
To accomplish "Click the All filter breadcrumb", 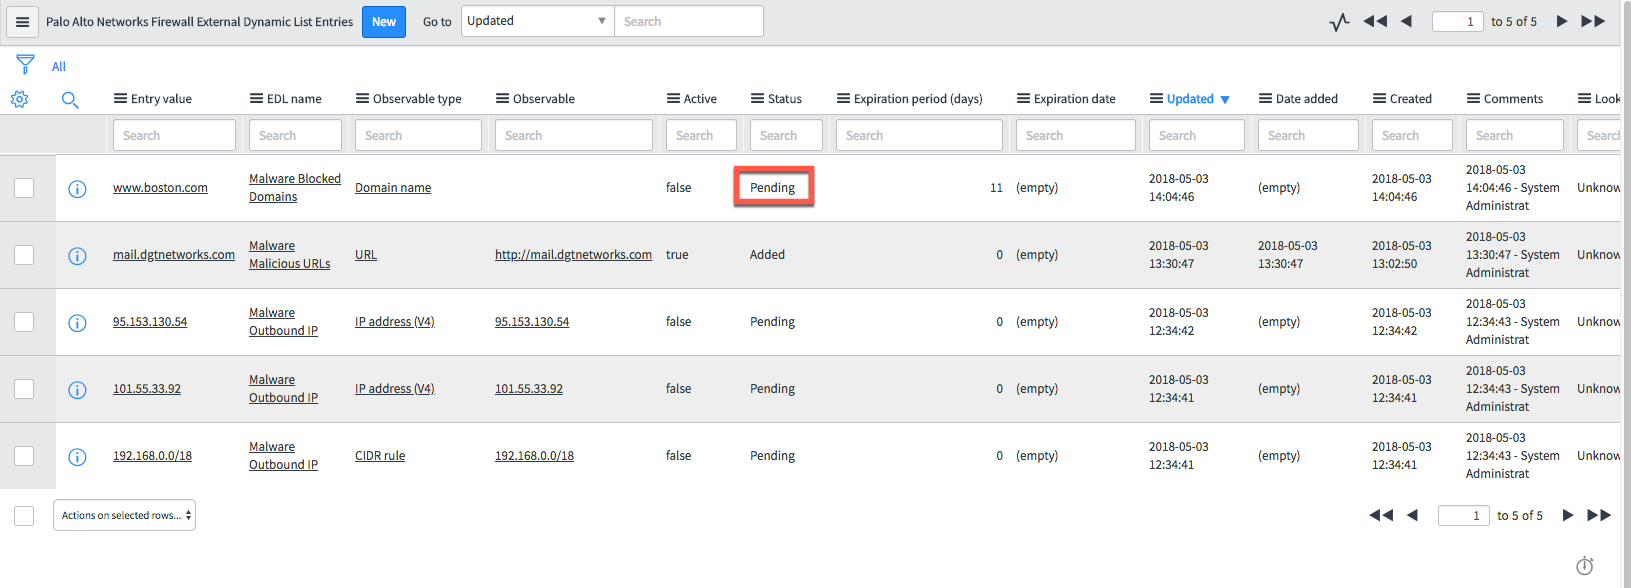I will pyautogui.click(x=59, y=66).
